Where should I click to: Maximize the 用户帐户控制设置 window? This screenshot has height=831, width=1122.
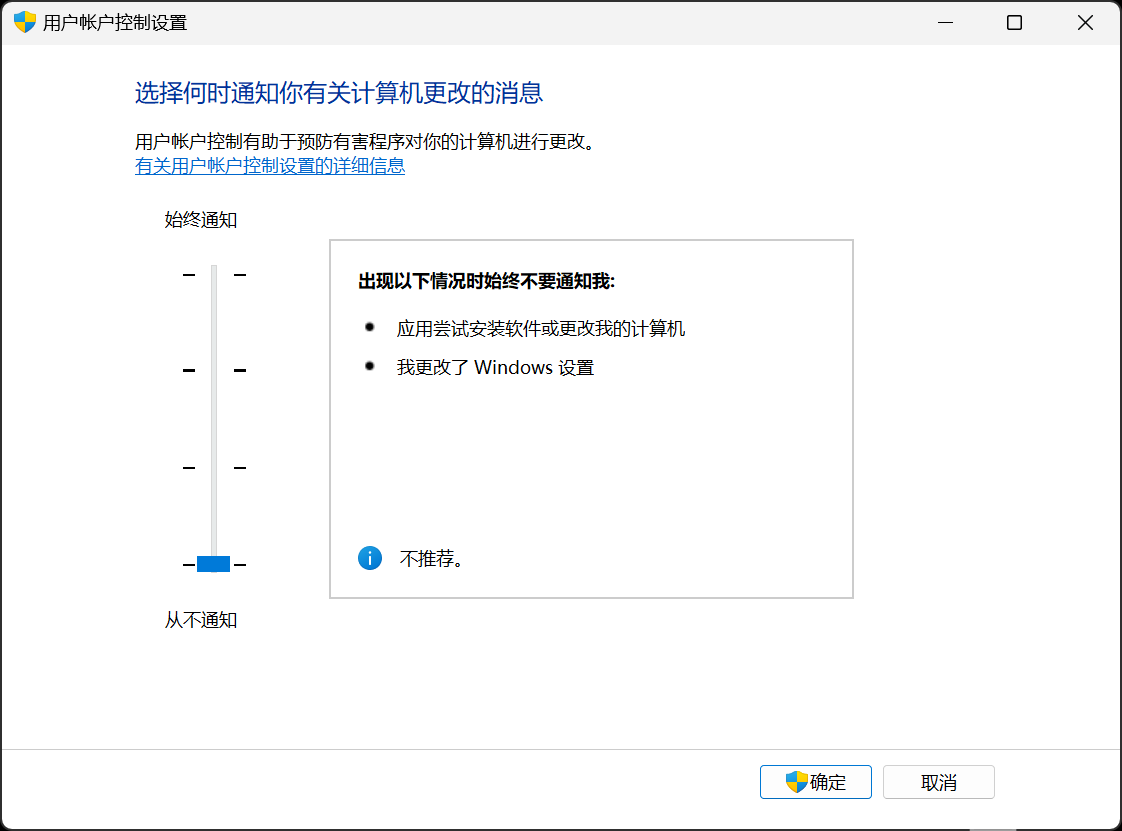coord(1014,23)
